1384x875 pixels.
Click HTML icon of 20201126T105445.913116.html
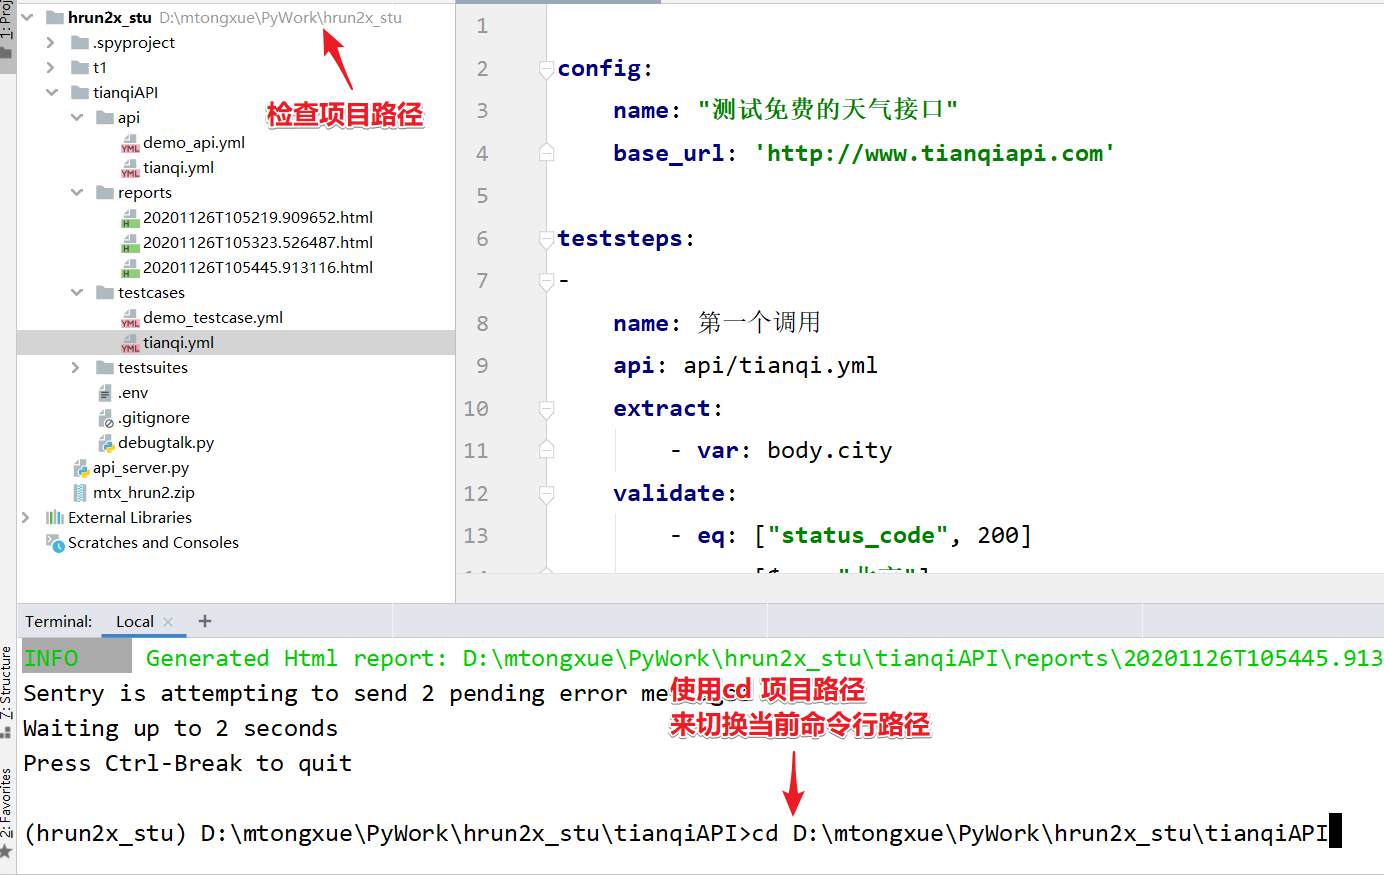(129, 268)
